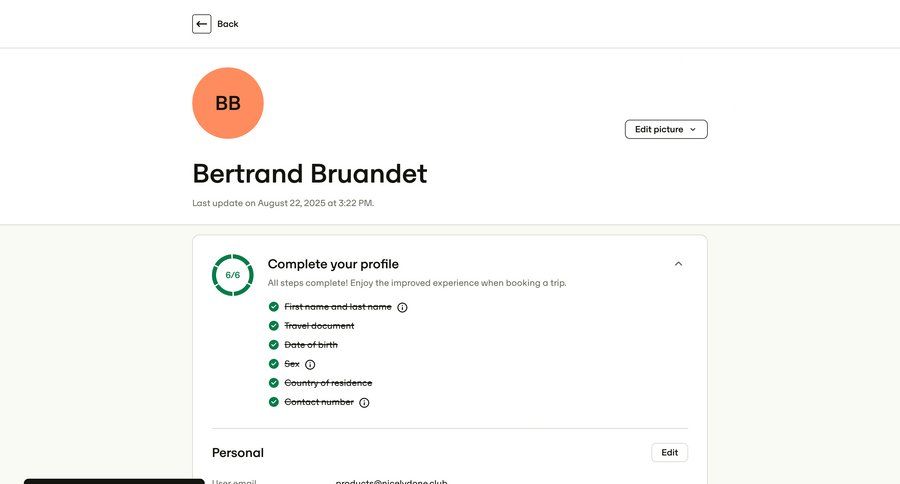Click the Country of residence step
Image resolution: width=900 pixels, height=484 pixels.
pos(328,383)
